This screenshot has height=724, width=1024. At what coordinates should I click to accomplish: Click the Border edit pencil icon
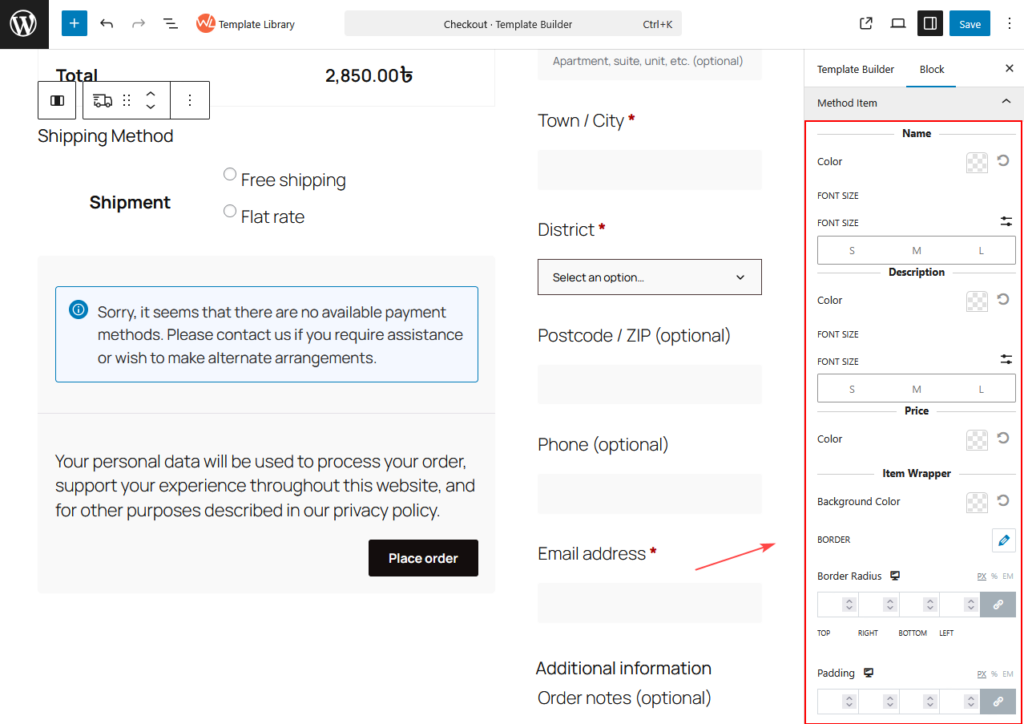[1004, 540]
